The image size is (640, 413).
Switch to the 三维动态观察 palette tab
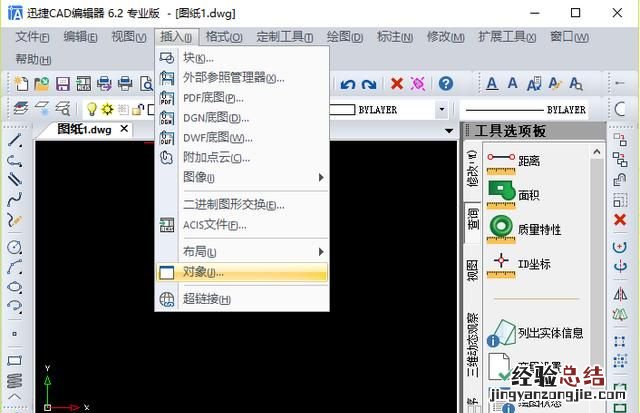click(x=473, y=346)
